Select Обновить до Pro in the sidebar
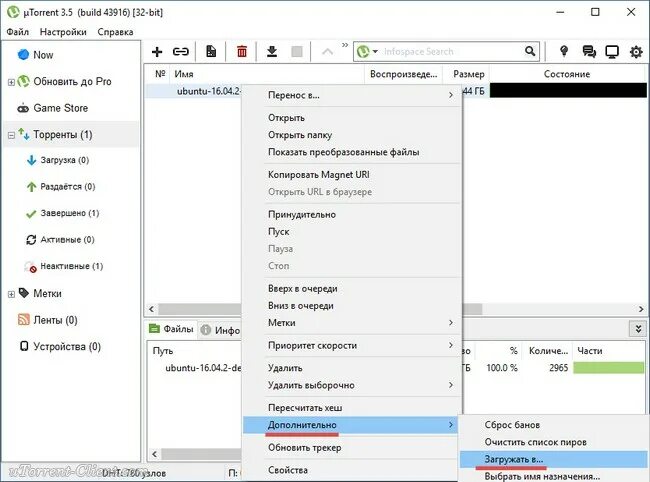650x482 pixels. [x=72, y=81]
